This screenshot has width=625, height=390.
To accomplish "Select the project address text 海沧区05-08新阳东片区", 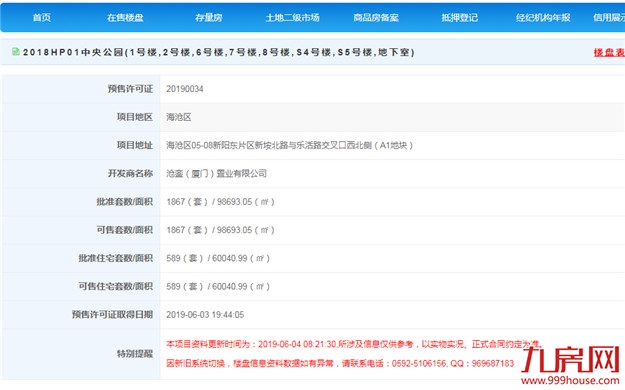I will pos(289,146).
